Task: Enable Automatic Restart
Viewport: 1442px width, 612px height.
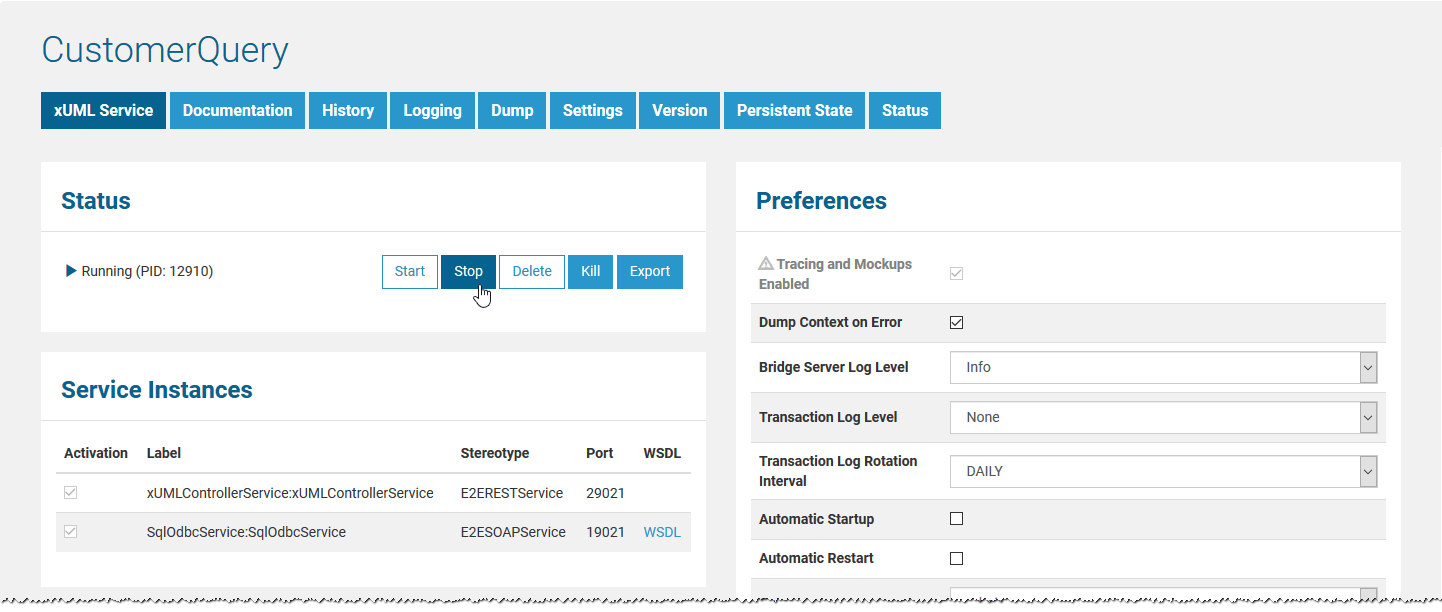Action: pos(956,558)
